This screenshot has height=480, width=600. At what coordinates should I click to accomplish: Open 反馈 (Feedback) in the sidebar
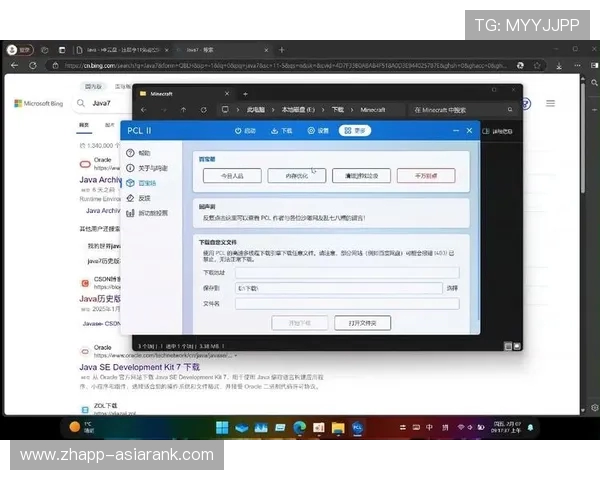(x=139, y=198)
